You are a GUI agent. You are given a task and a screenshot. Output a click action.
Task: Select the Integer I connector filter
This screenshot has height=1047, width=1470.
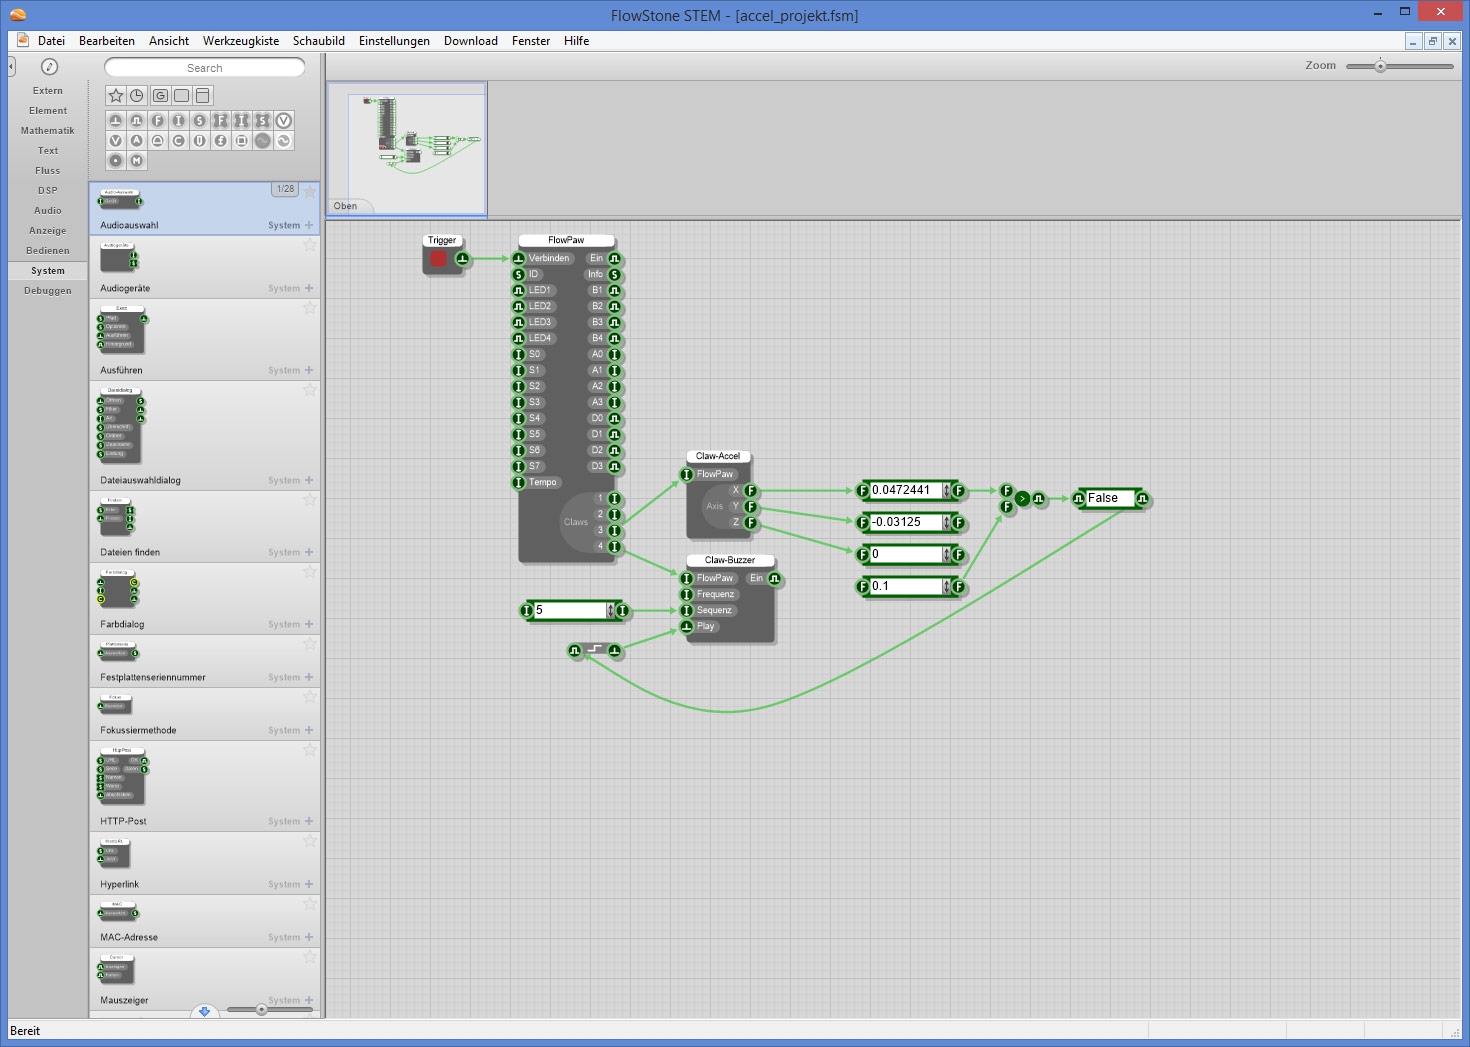(x=178, y=120)
